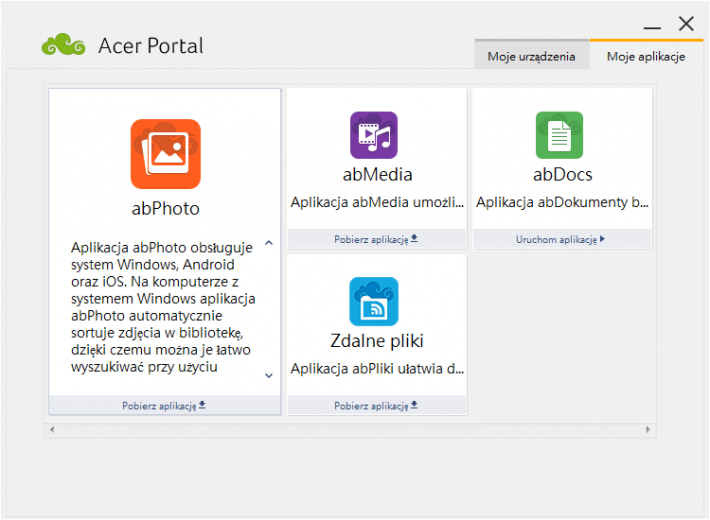
Task: Click the horizontal scrollbar right arrow
Action: [648, 429]
